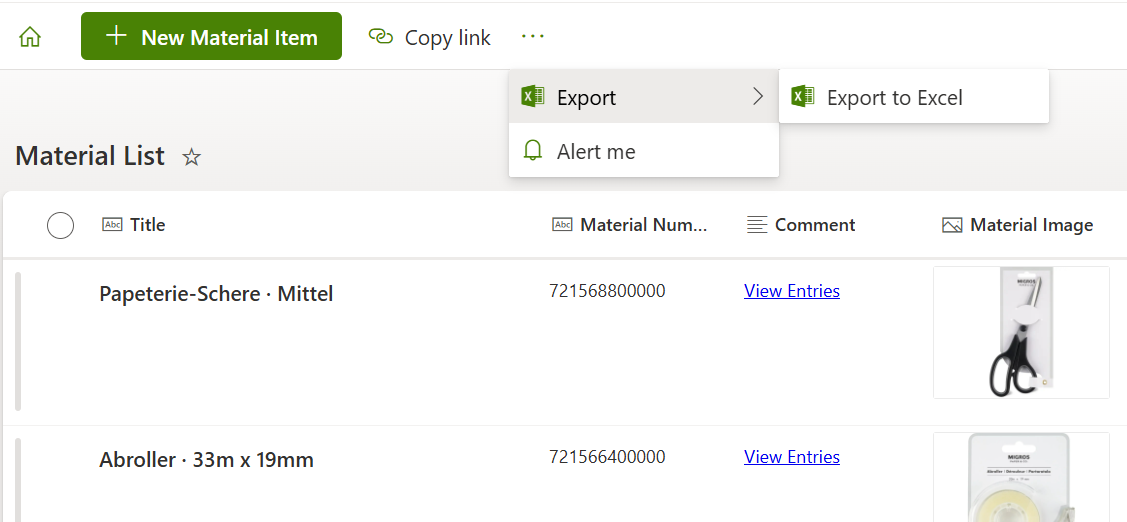Image resolution: width=1127 pixels, height=522 pixels.
Task: Open the scissors material image thumbnail
Action: (x=1021, y=332)
